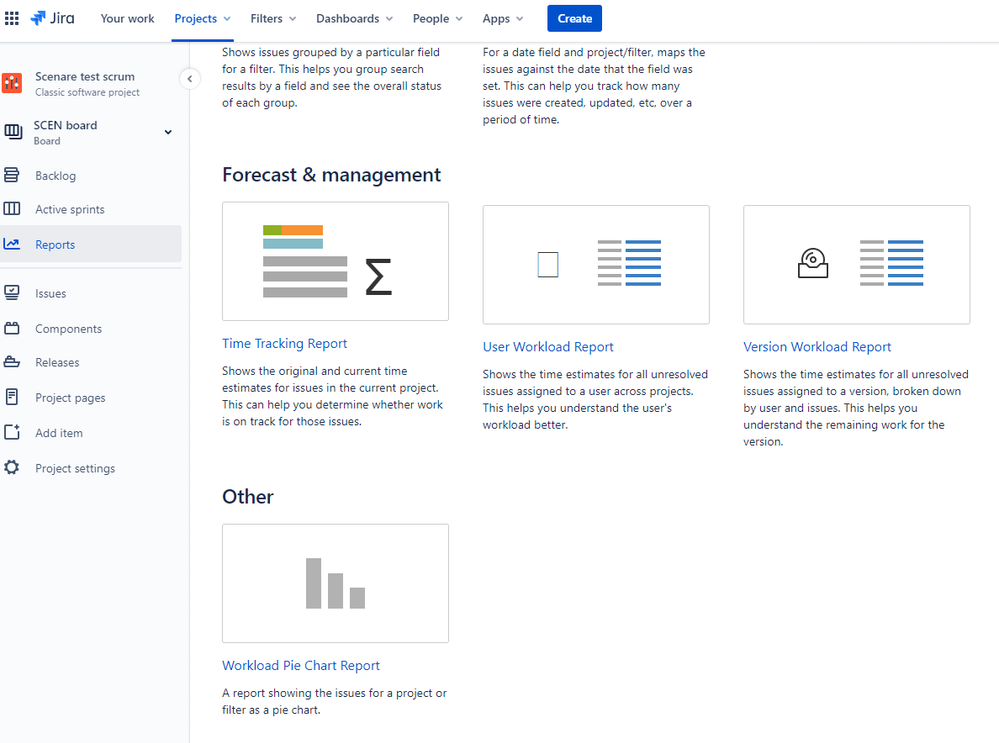Screen dimensions: 999x743
Task: Click the Backlog icon in sidebar
Action: pos(11,175)
